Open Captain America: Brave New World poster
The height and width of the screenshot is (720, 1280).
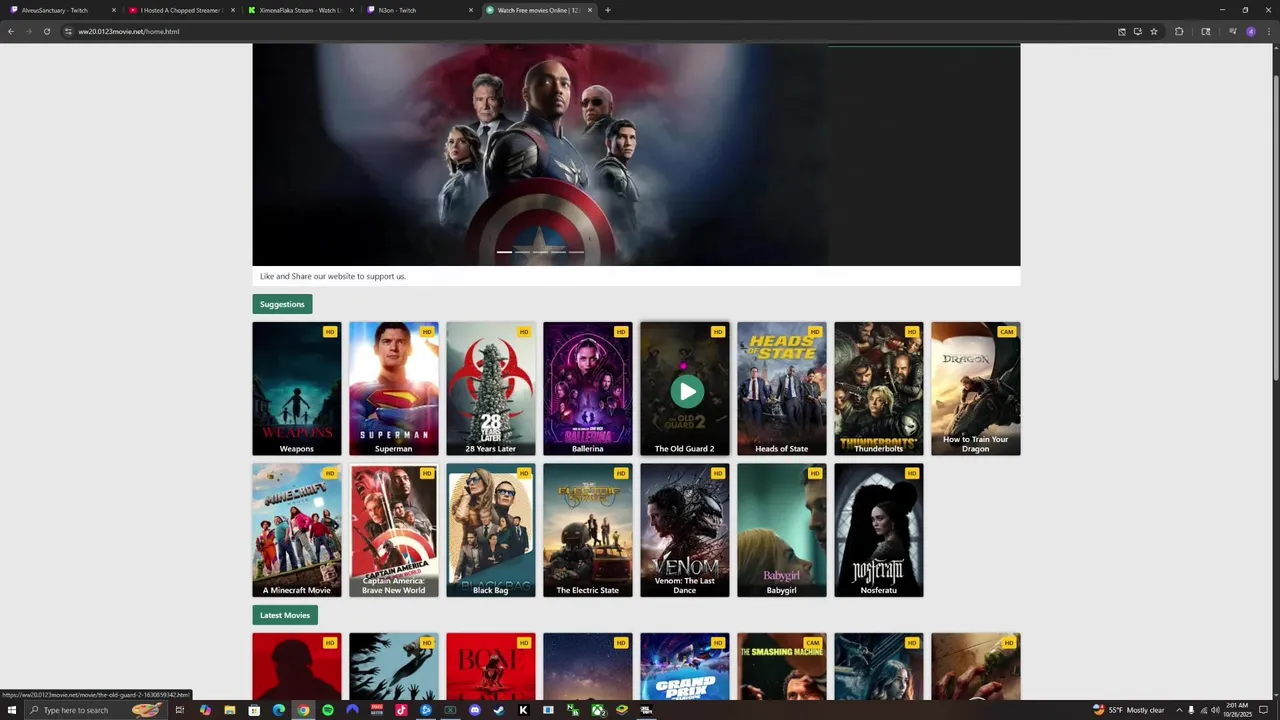tap(394, 530)
